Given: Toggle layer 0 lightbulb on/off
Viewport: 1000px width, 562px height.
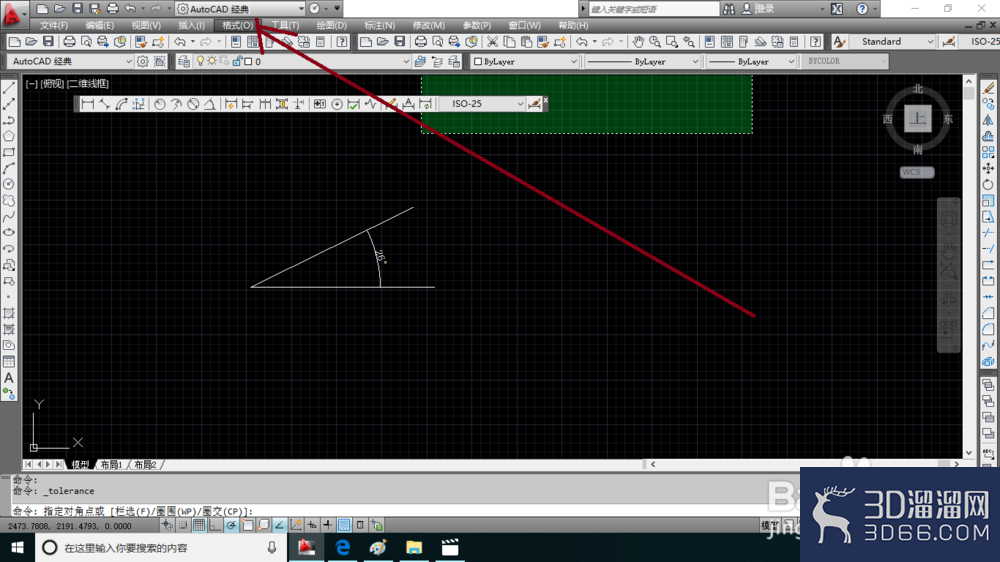Looking at the screenshot, I should (x=200, y=61).
